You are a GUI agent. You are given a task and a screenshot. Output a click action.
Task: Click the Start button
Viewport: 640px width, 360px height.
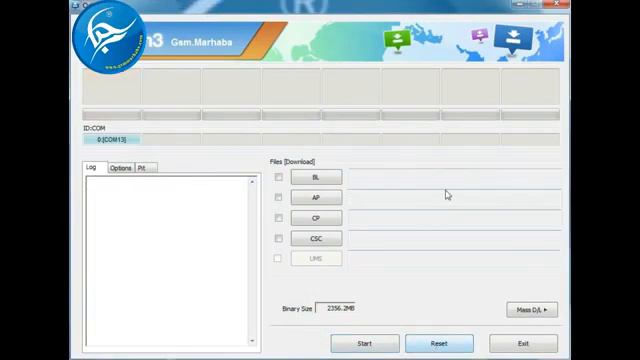[365, 344]
